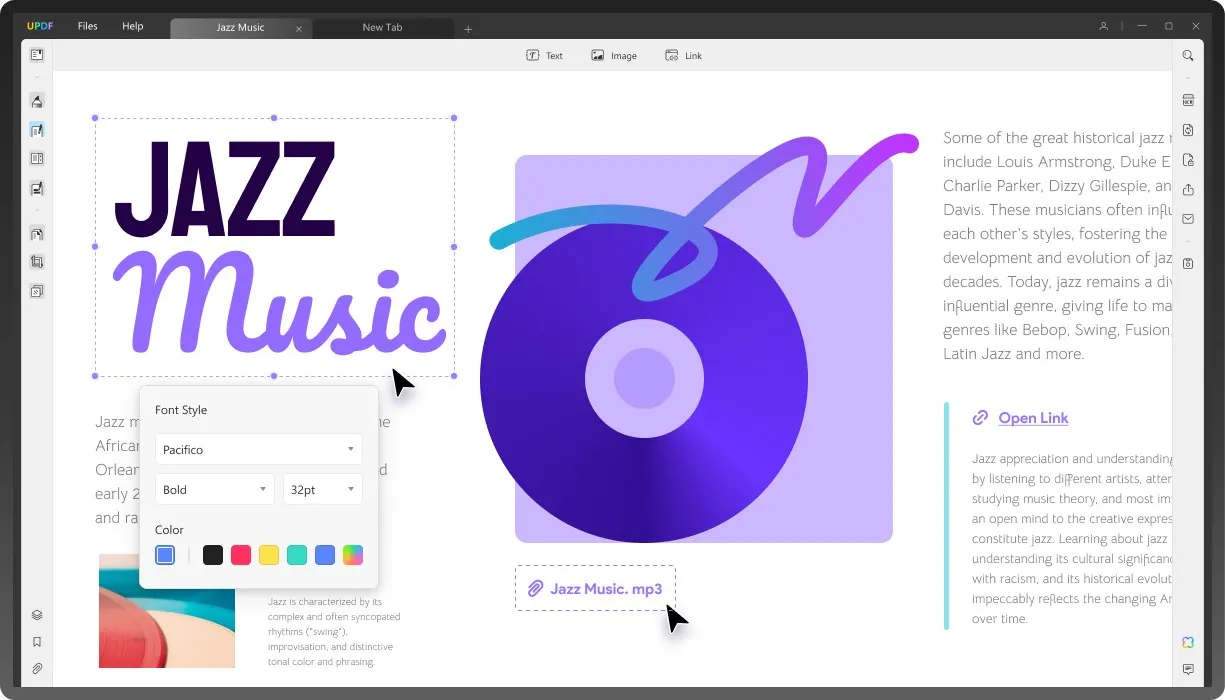Click paragraph 'Jazz appreciation and understanding'
Viewport: 1225px width, 700px height.
1071,539
